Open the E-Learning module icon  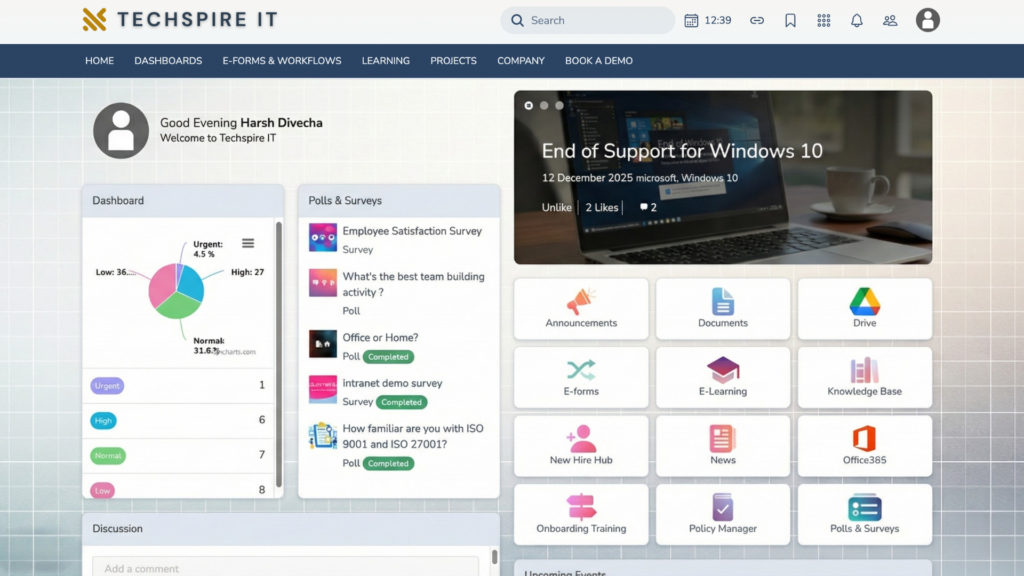coord(722,377)
